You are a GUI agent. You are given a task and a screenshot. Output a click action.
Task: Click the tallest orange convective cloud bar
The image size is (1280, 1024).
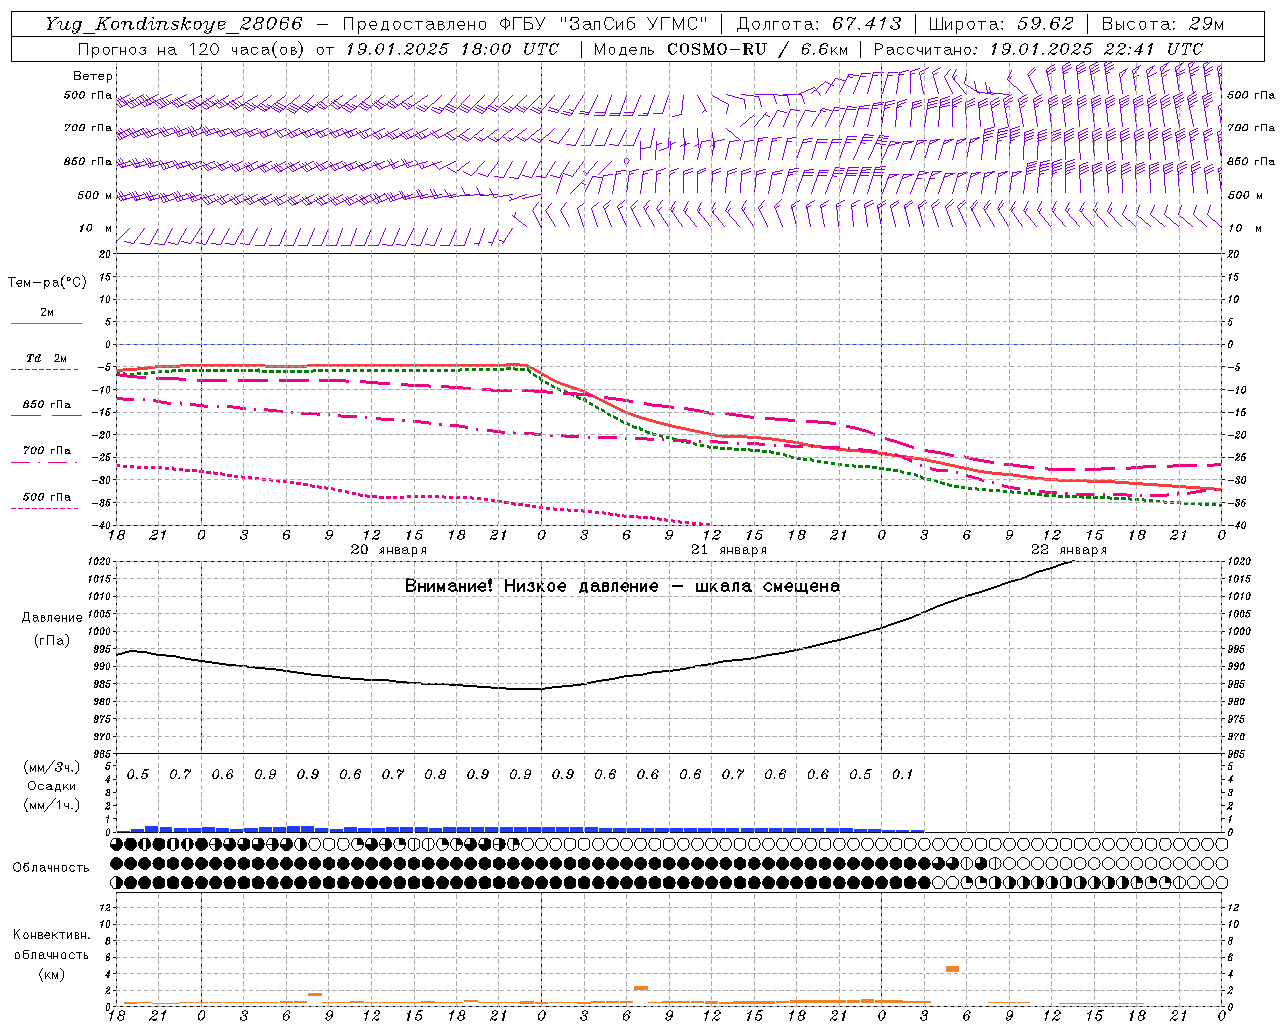coord(952,969)
